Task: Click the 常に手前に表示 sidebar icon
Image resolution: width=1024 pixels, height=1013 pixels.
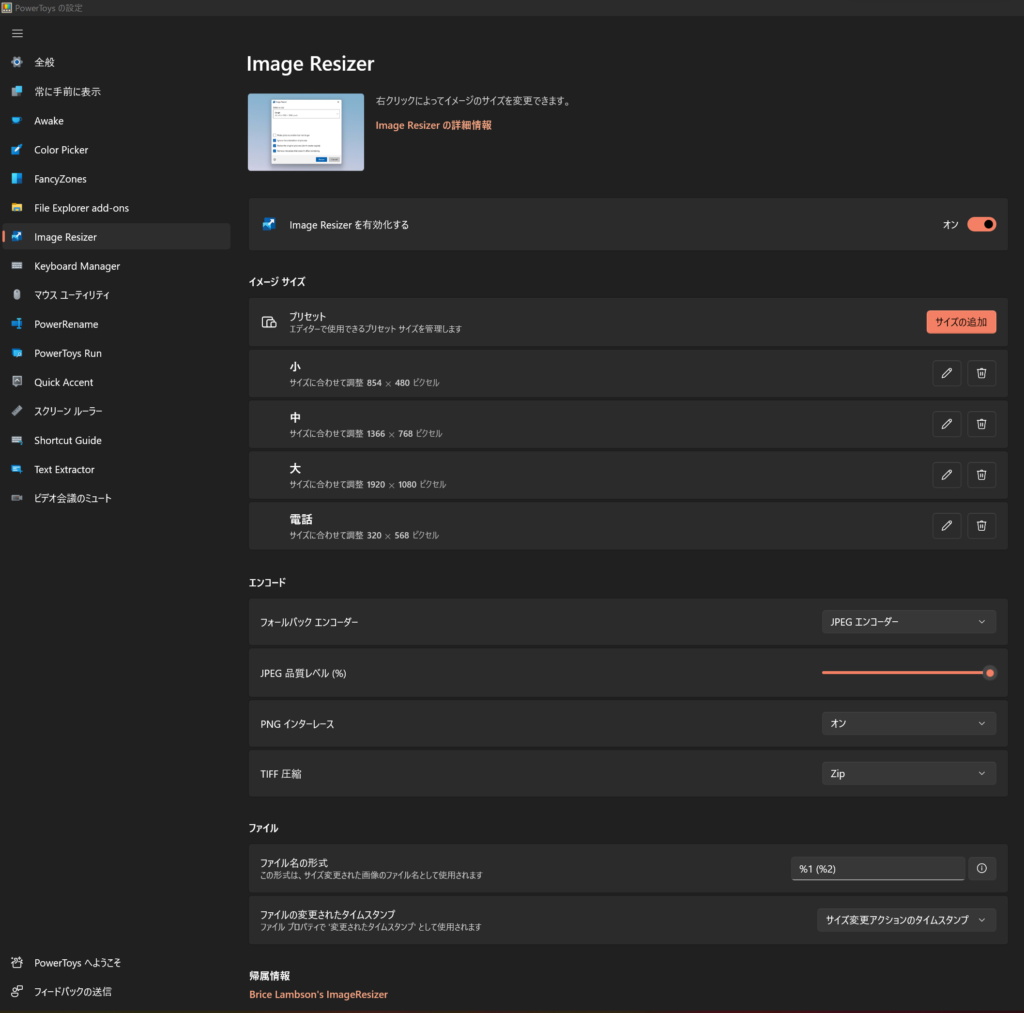Action: coord(17,91)
